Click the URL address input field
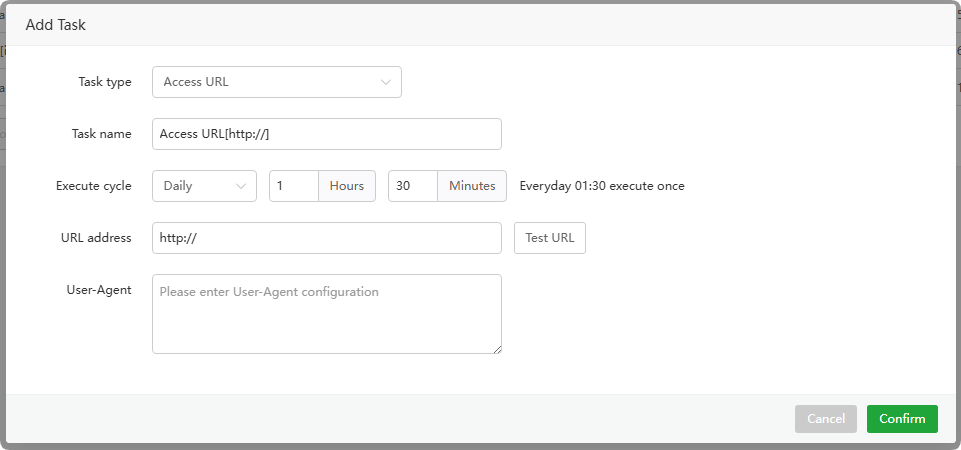The width and height of the screenshot is (961, 450). pyautogui.click(x=326, y=238)
